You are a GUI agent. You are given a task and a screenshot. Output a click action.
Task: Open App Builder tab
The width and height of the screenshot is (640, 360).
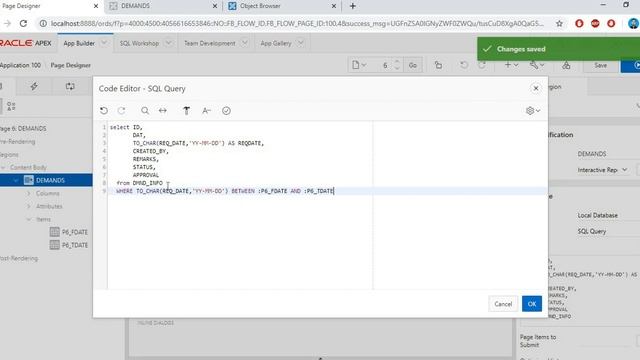[79, 43]
